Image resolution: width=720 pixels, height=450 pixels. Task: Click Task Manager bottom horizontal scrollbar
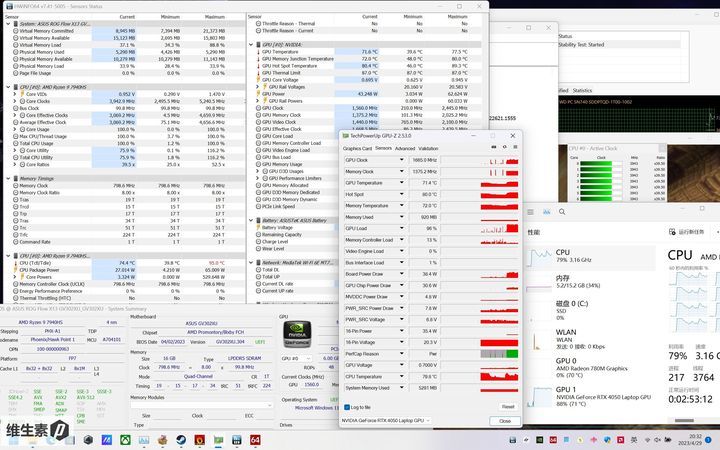(x=684, y=420)
